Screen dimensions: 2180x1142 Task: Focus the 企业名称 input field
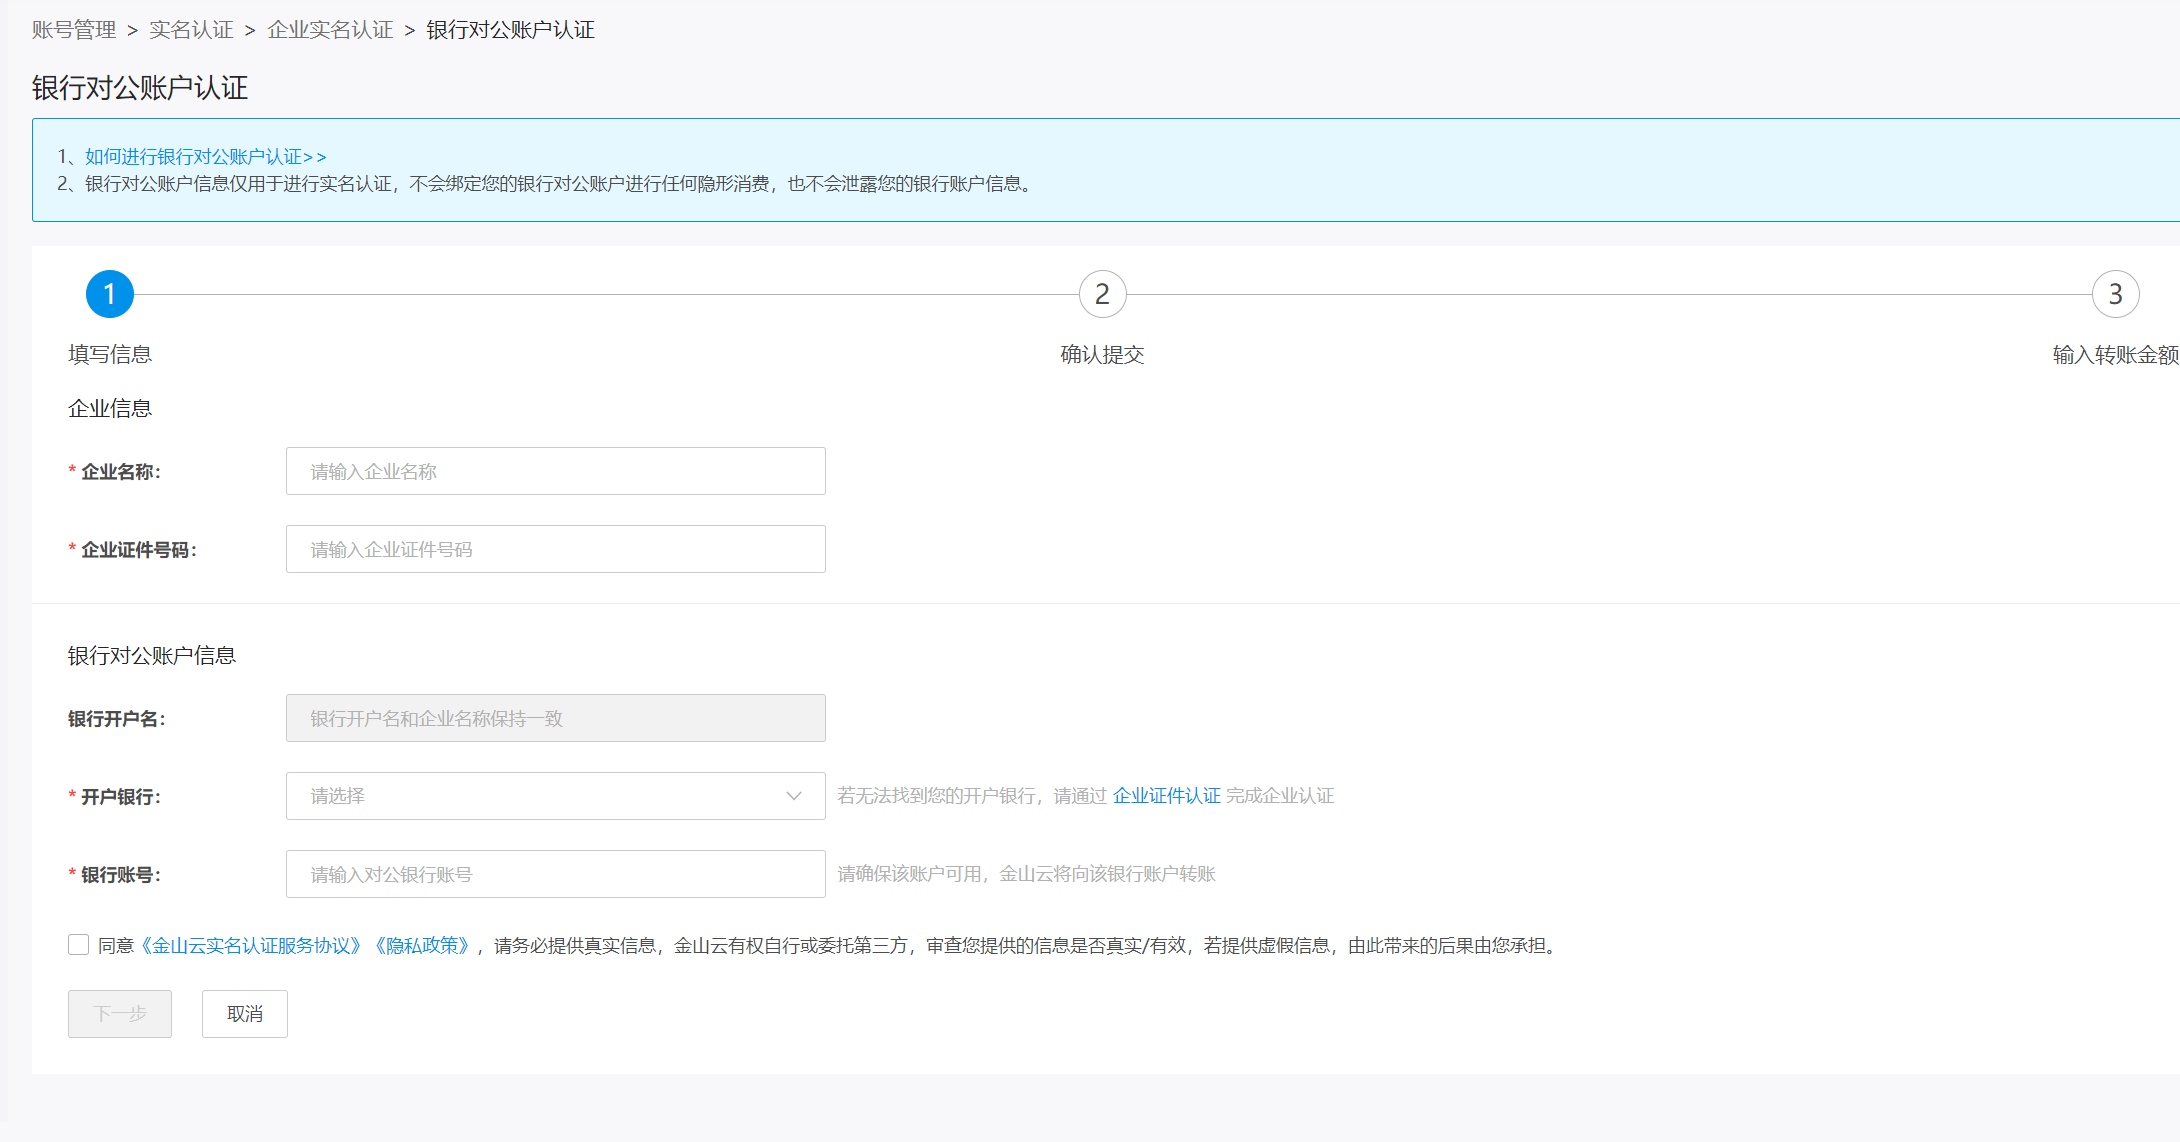pos(555,471)
